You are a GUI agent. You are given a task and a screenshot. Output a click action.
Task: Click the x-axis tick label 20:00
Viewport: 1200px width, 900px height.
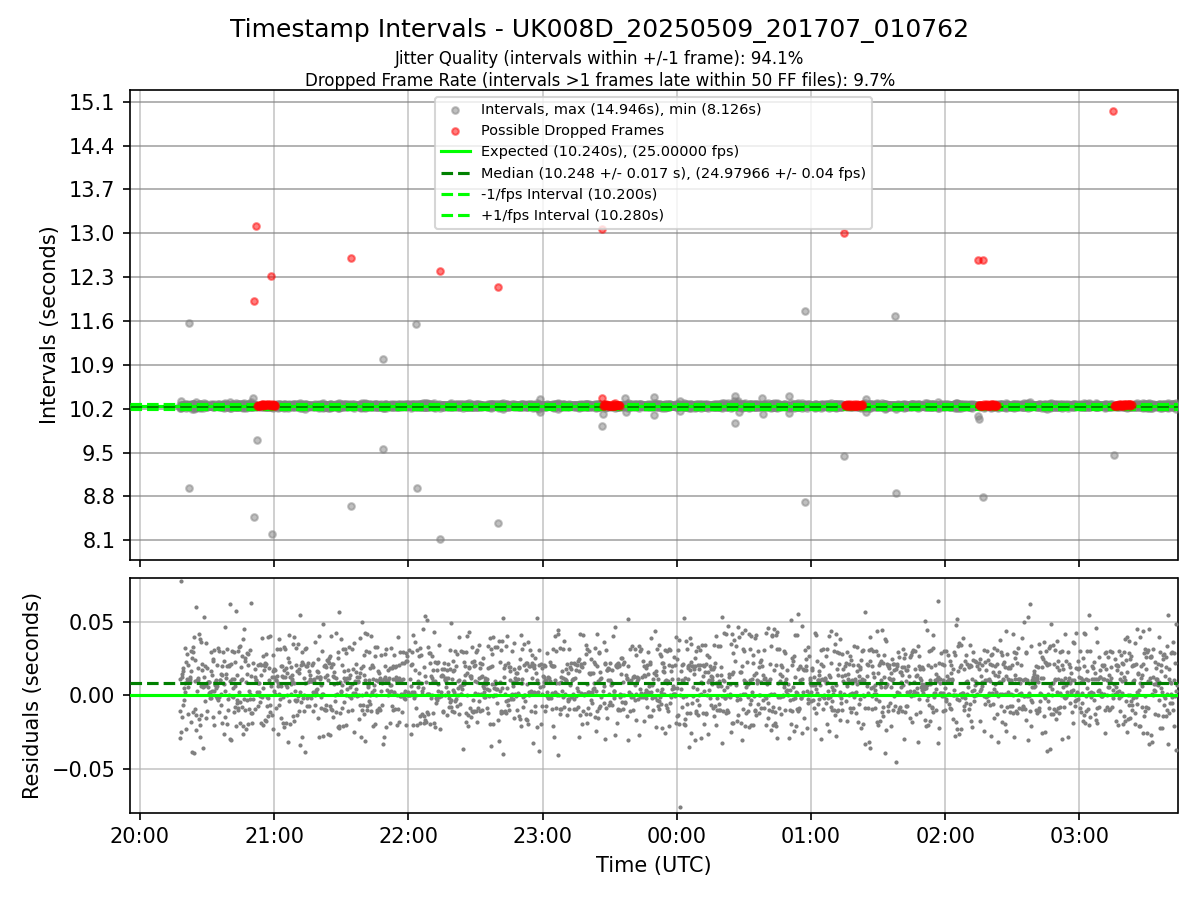point(140,835)
